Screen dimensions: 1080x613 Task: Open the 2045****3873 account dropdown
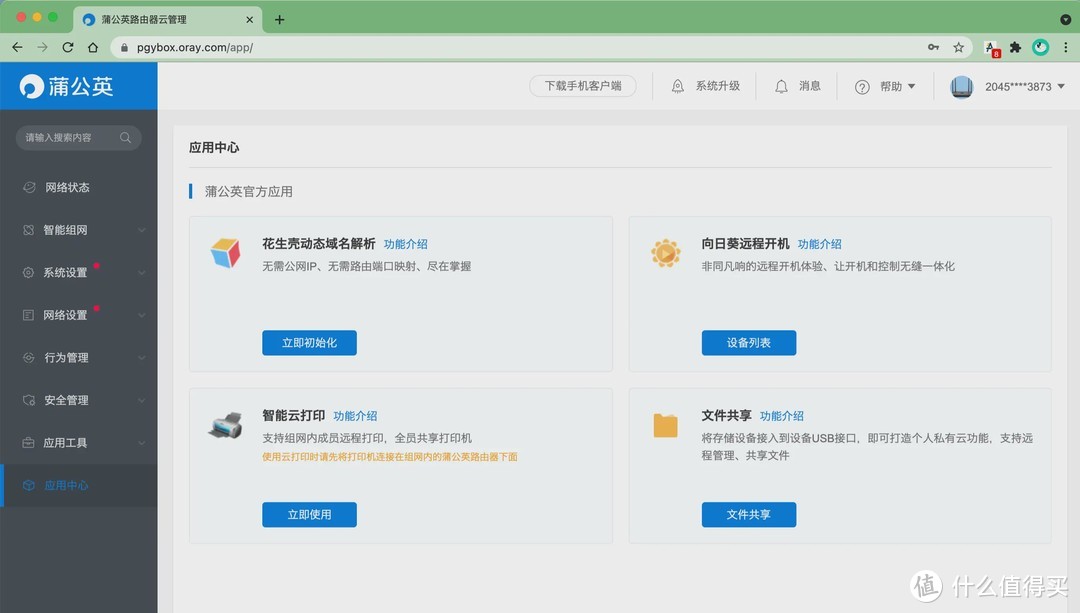(1010, 86)
